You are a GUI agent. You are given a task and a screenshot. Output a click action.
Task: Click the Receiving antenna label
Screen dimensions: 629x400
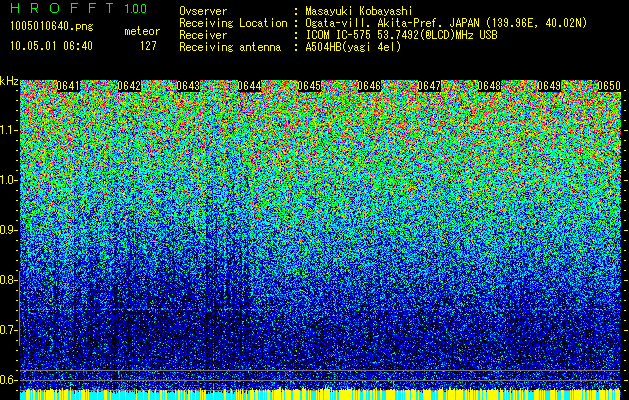[x=230, y=47]
